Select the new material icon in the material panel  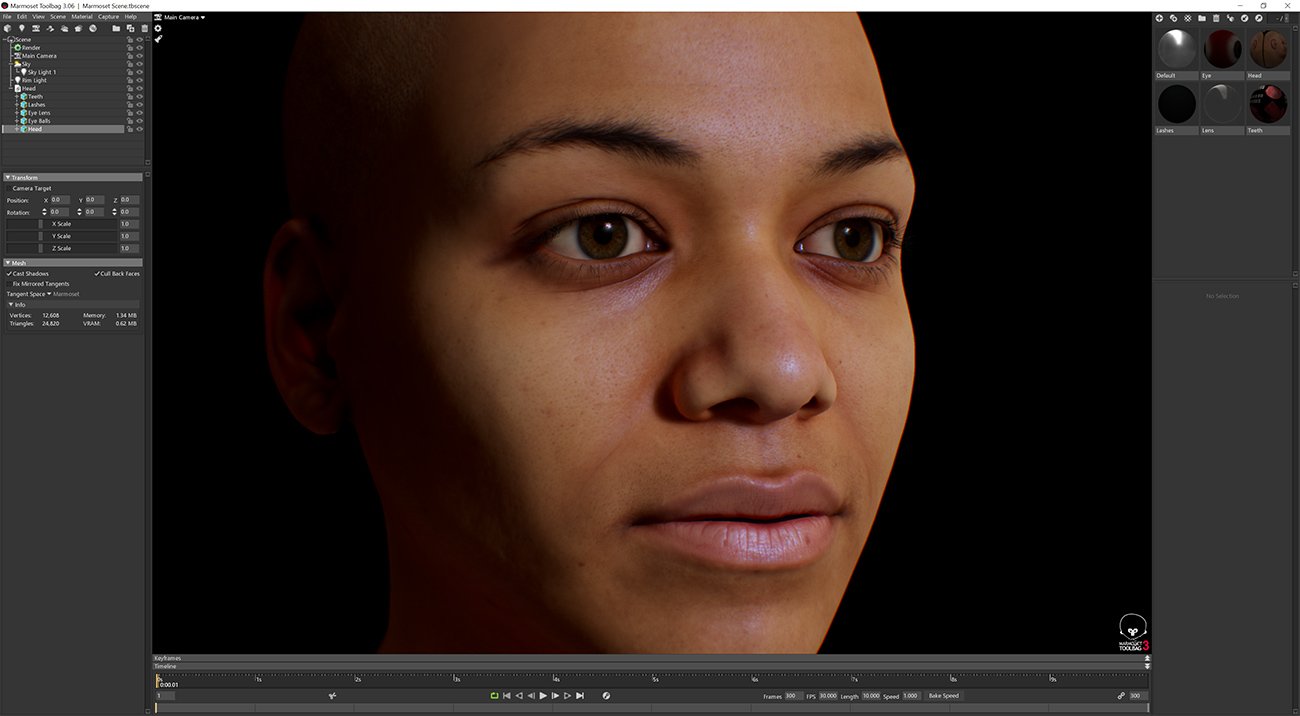point(1158,18)
